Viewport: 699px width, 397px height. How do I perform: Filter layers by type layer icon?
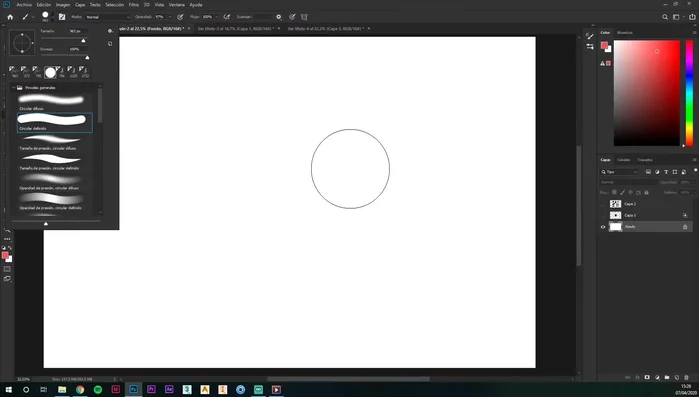666,172
